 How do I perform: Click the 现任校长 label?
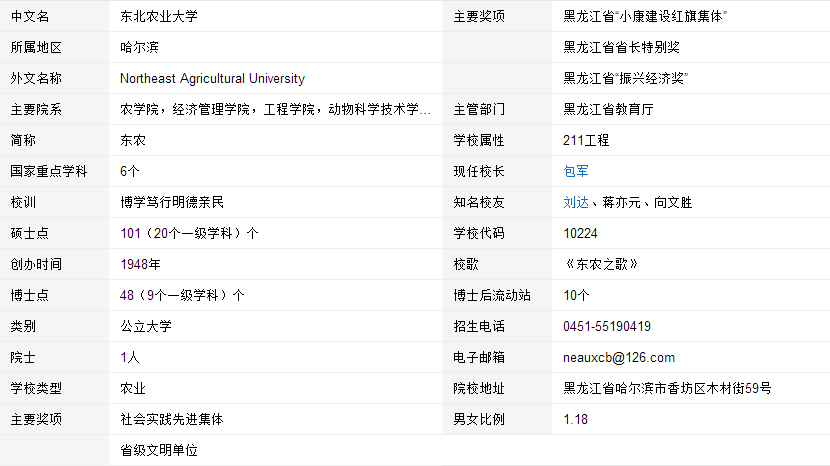click(479, 171)
